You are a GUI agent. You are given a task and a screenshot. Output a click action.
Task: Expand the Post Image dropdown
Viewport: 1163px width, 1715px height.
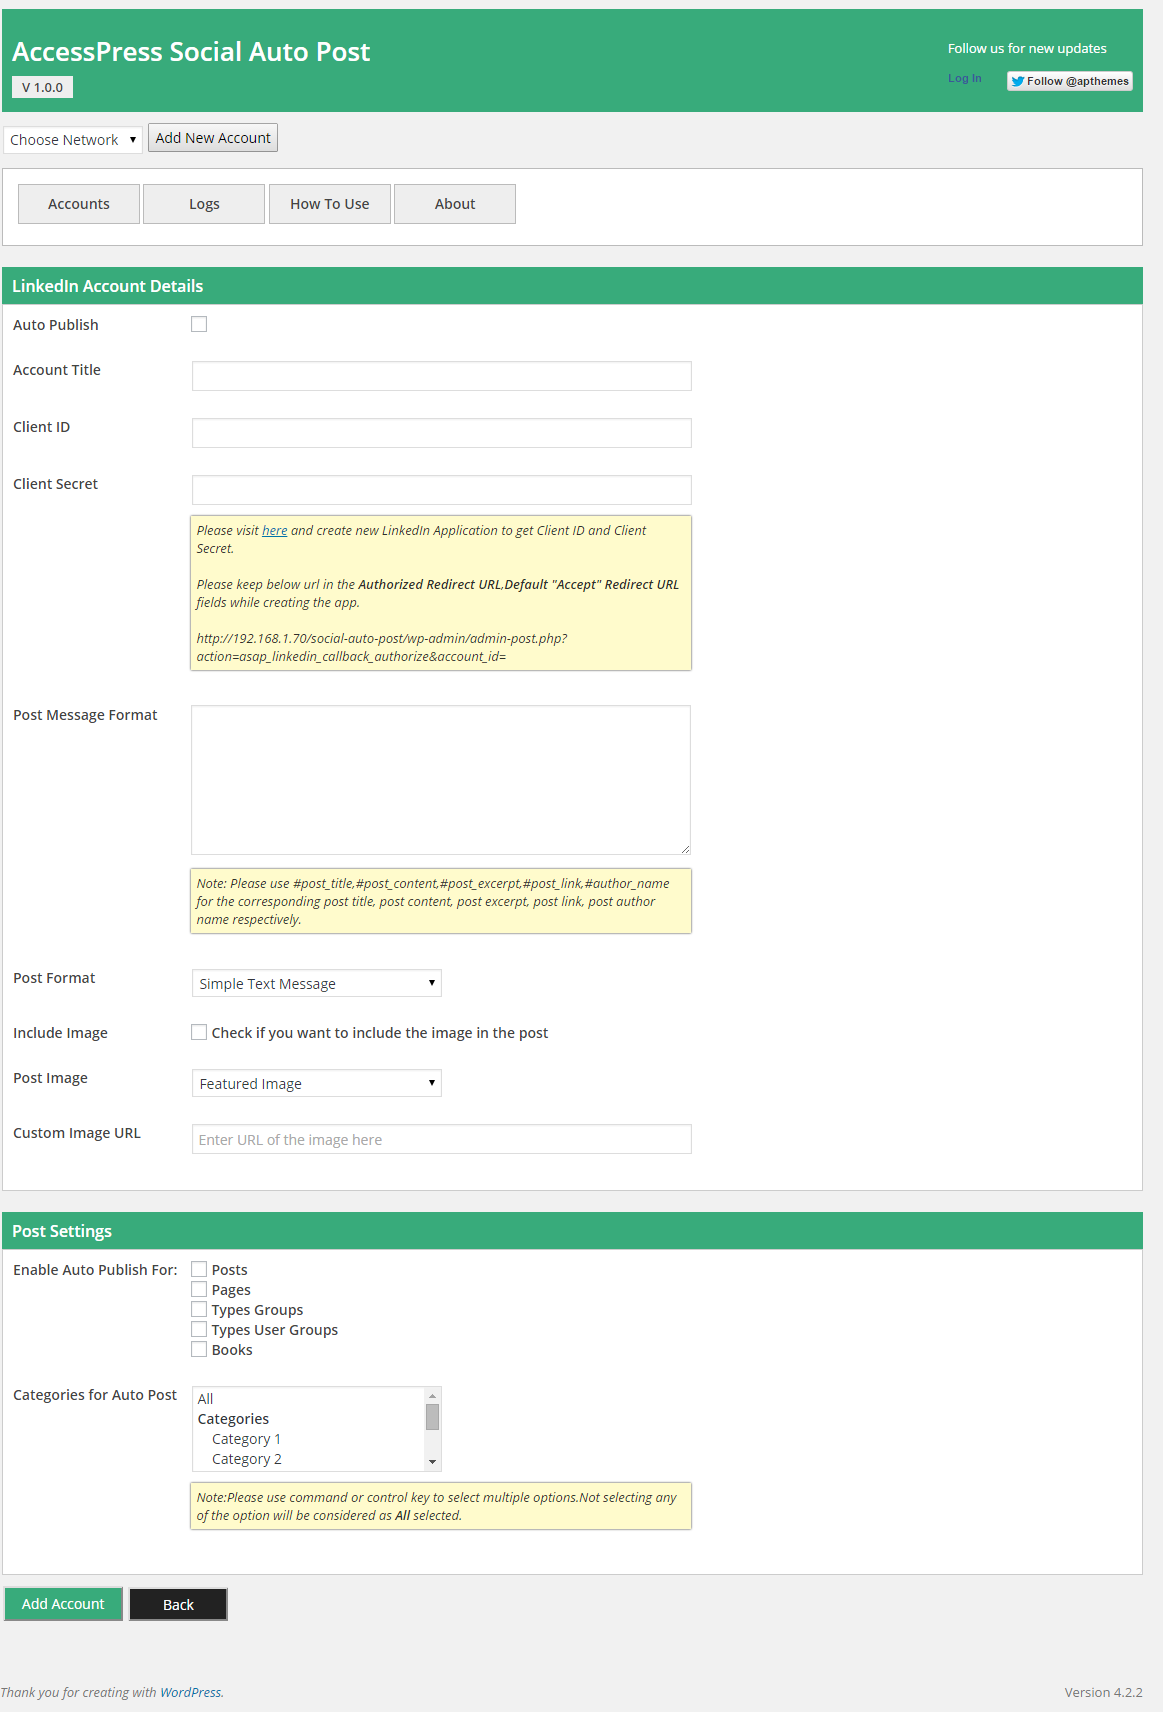pos(317,1083)
